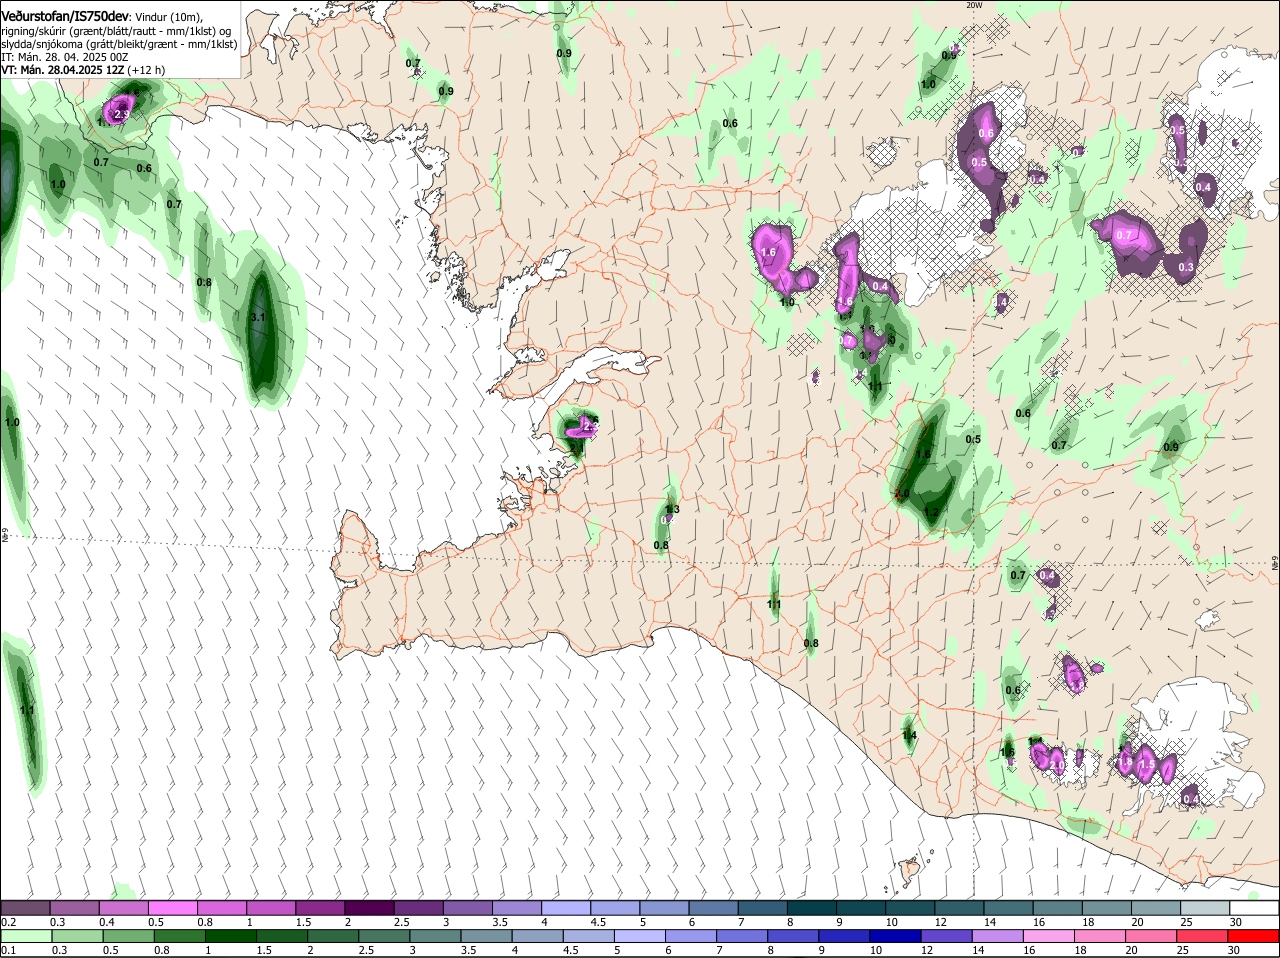The image size is (1280, 958).
Task: Click the '1.2' value on the map
Action: pos(932,512)
